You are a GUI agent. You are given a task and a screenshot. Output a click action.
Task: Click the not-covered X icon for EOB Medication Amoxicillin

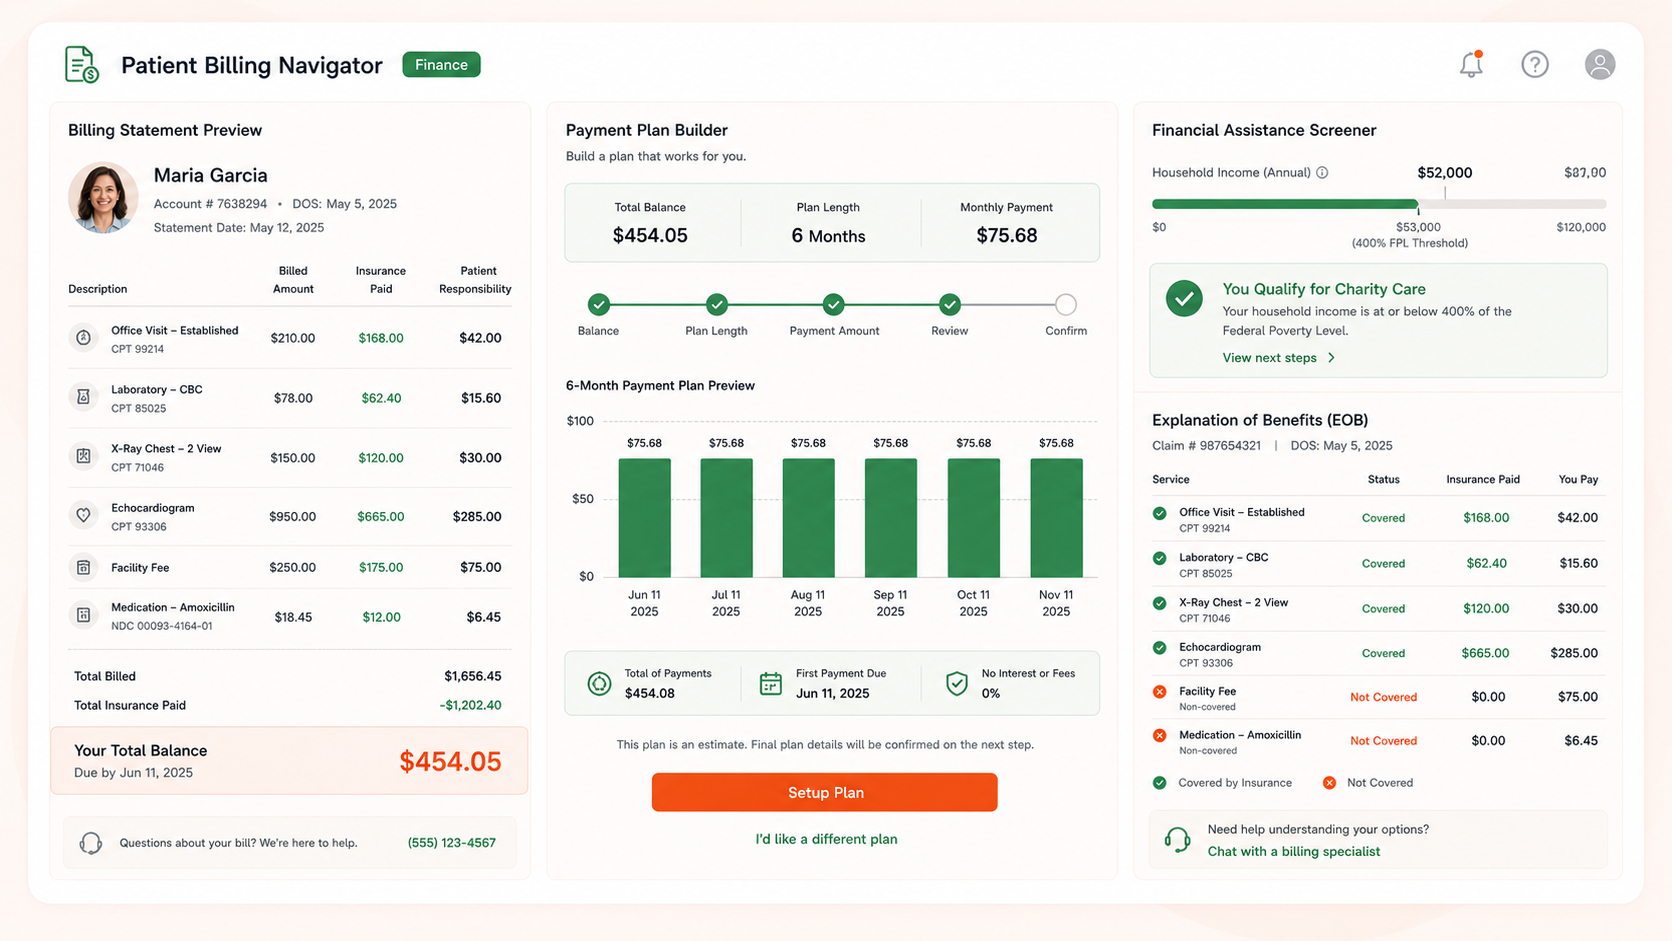coord(1160,735)
